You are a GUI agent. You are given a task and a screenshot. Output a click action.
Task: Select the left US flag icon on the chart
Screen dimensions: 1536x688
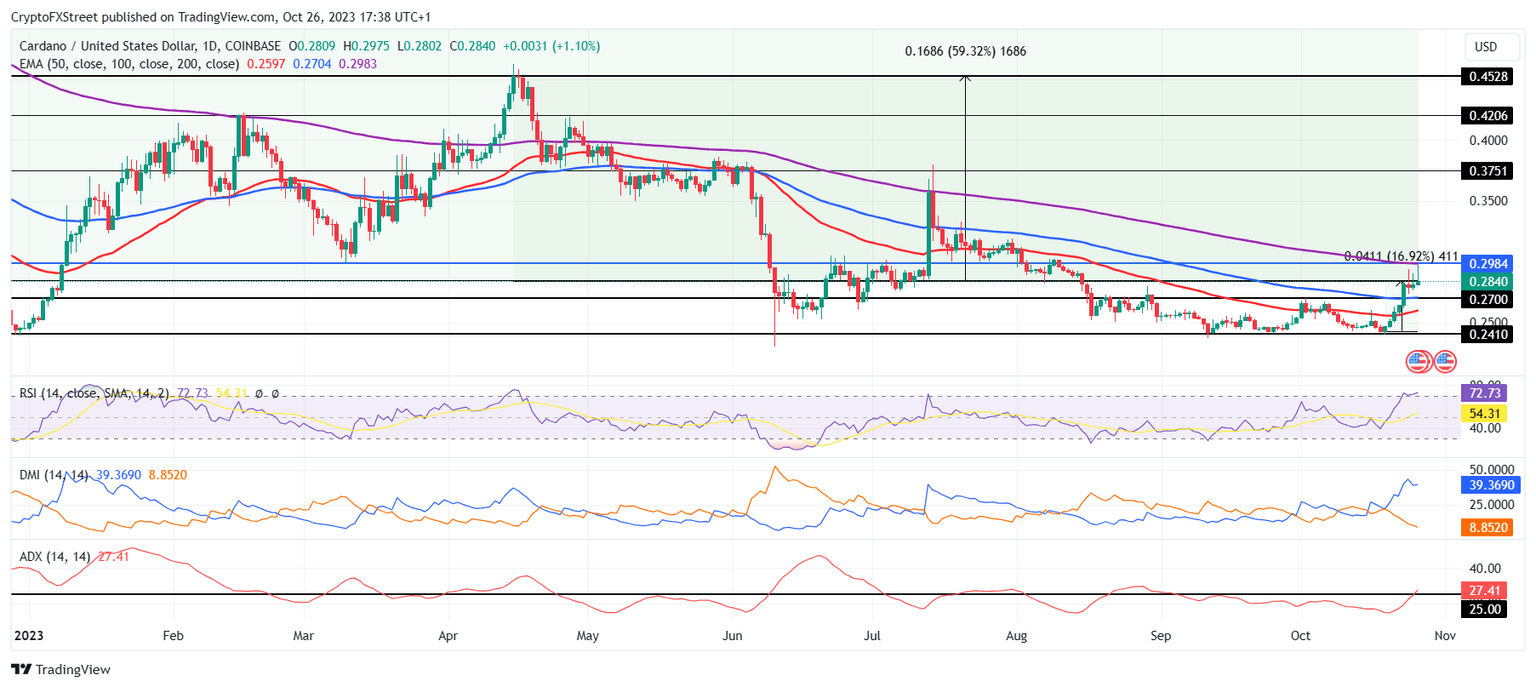1416,360
